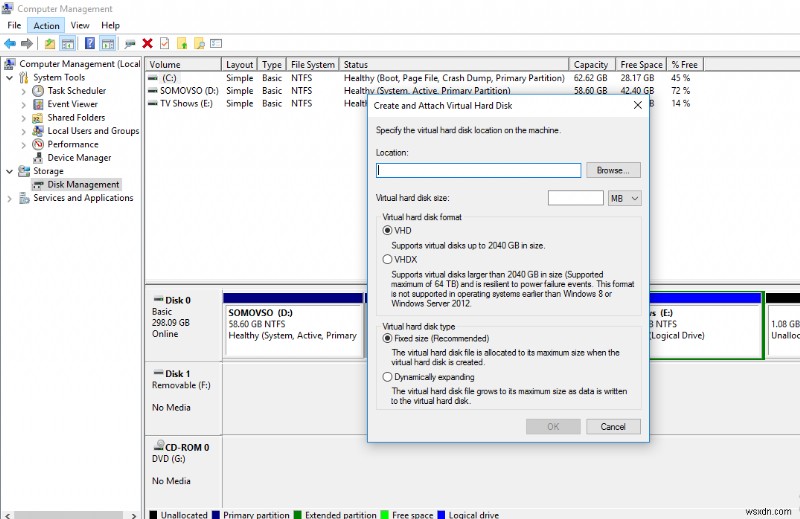Viewport: 800px width, 519px height.
Task: Click the CD-ROM 0 disc icon
Action: 159,446
